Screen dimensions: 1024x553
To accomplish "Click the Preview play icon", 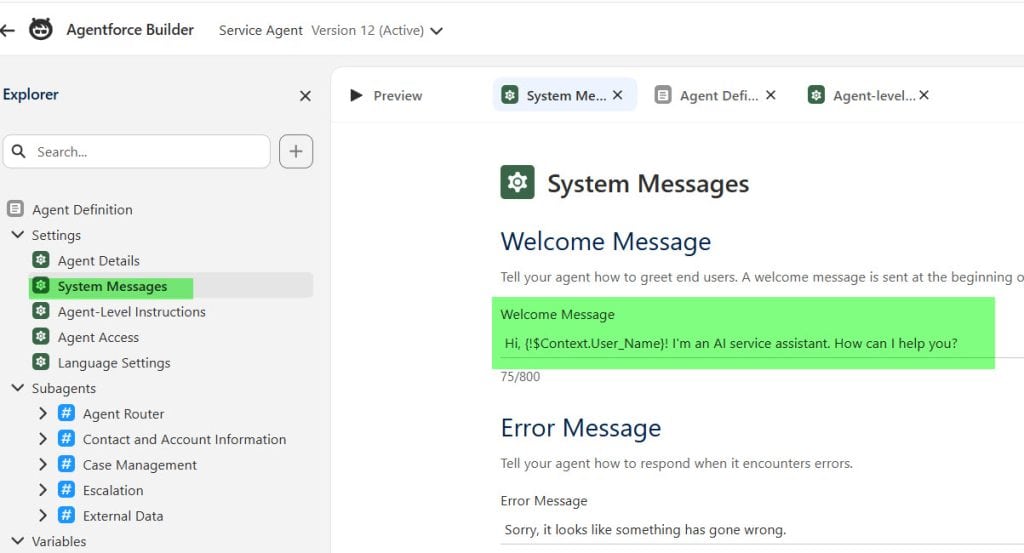I will point(356,95).
